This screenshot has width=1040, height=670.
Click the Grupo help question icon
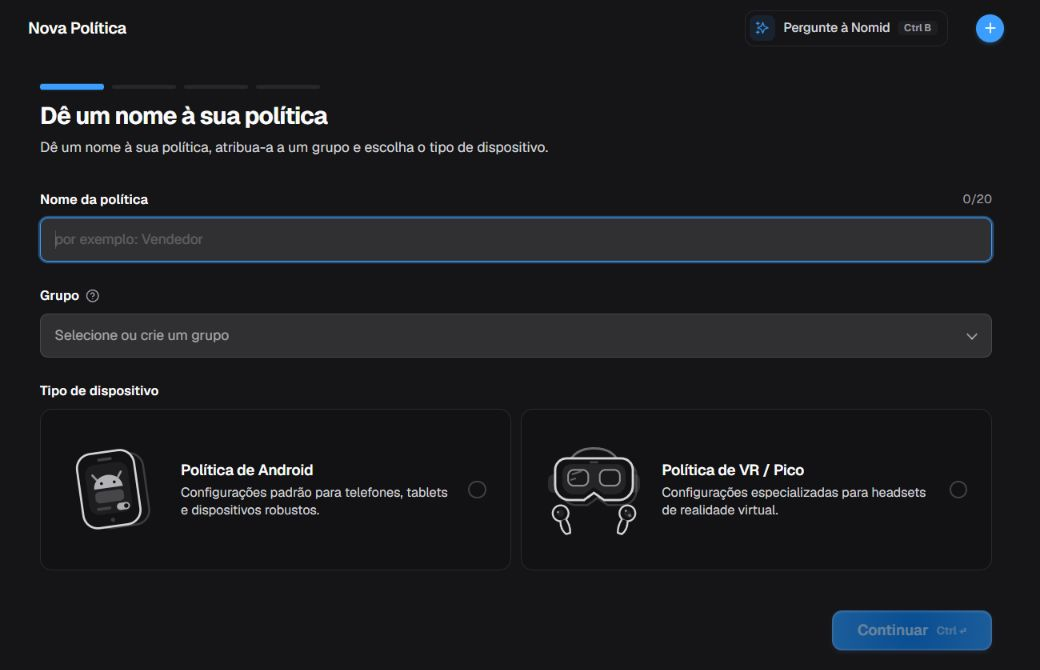pos(93,296)
